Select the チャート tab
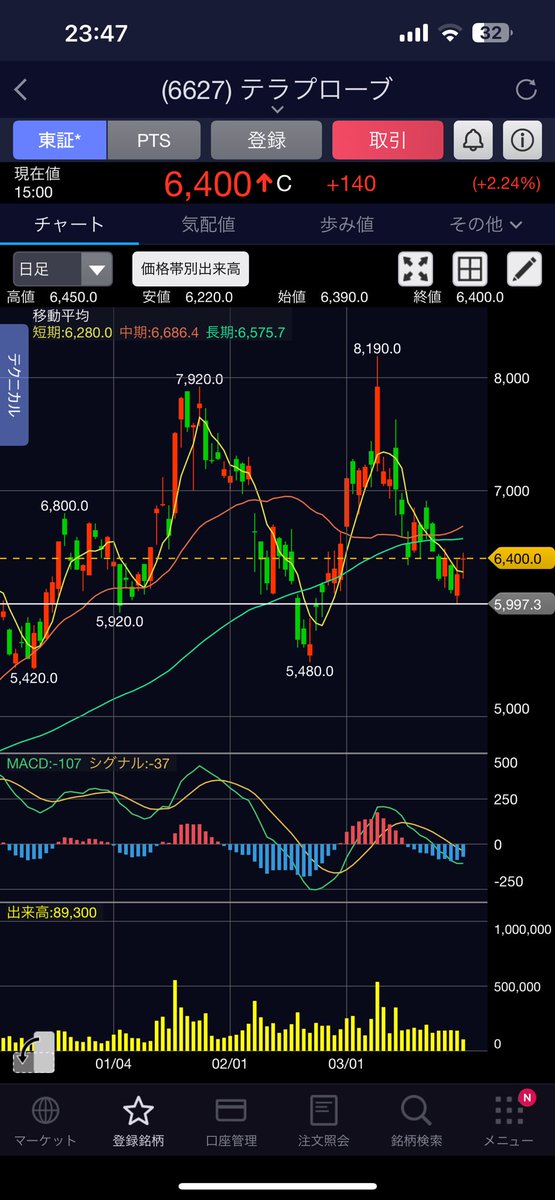 (69, 224)
